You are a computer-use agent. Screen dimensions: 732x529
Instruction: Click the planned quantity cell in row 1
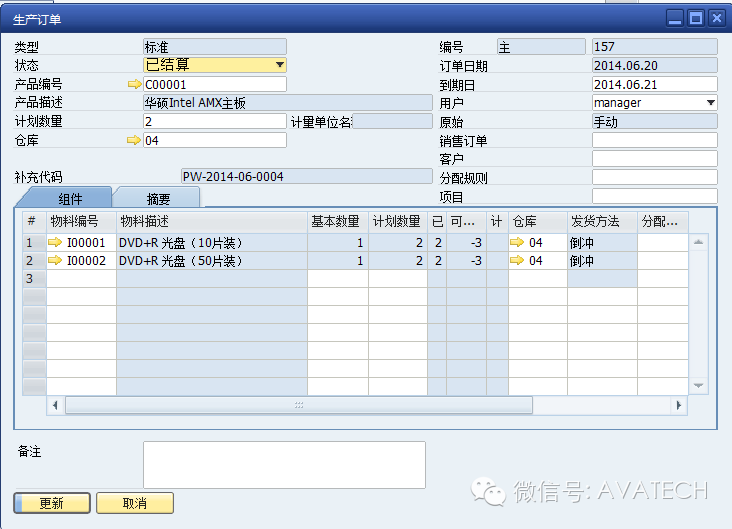[x=398, y=242]
